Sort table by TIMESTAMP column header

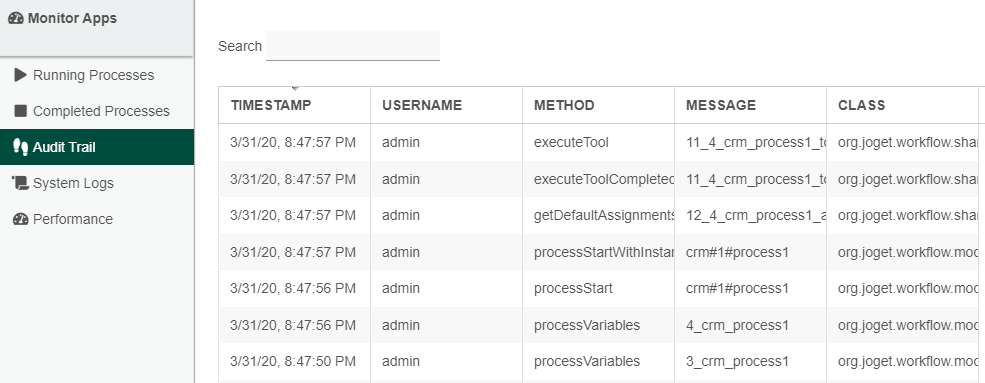click(x=271, y=105)
